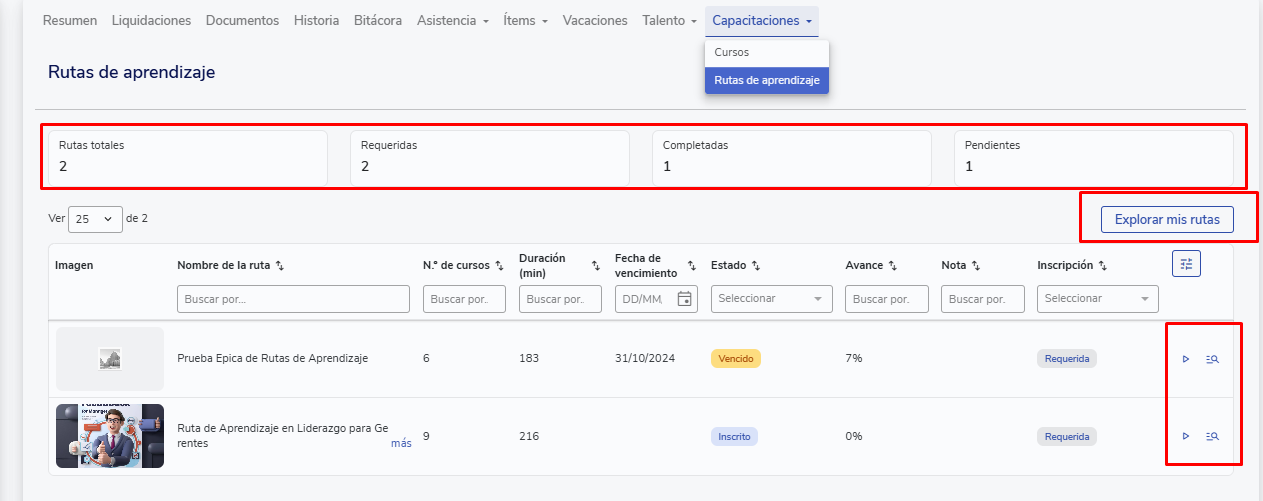This screenshot has height=501, width=1263.
Task: Open calendar picker in Fecha de vencimiento
Action: tap(684, 299)
